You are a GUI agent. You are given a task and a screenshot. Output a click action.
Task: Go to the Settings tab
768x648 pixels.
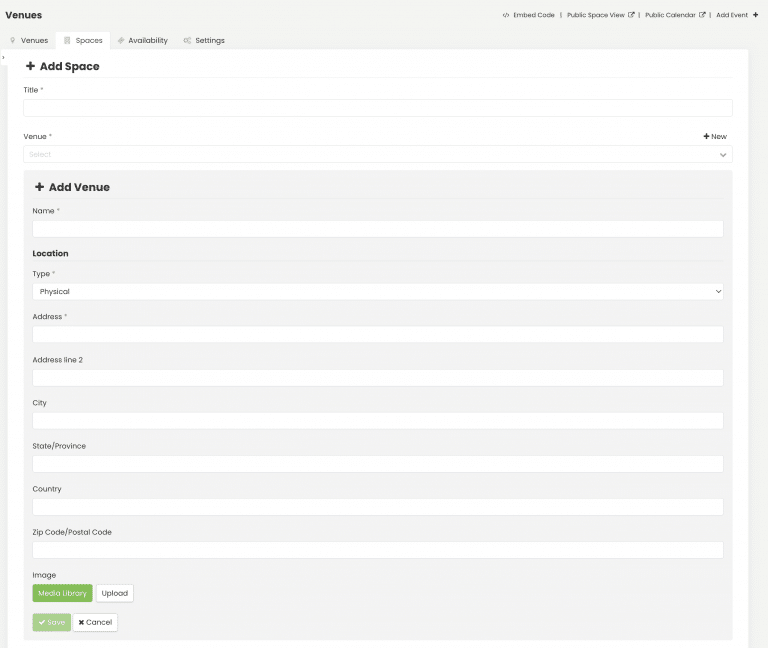204,41
